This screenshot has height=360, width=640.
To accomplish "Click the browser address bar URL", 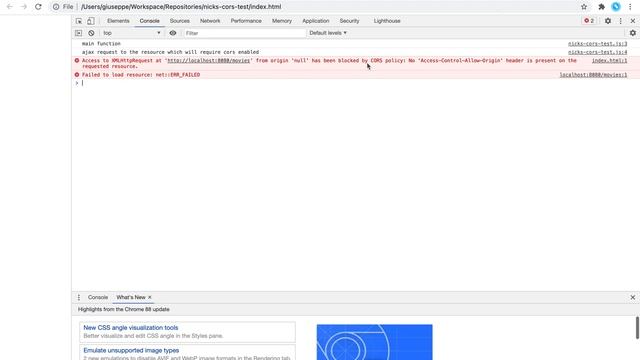I will (181, 7).
